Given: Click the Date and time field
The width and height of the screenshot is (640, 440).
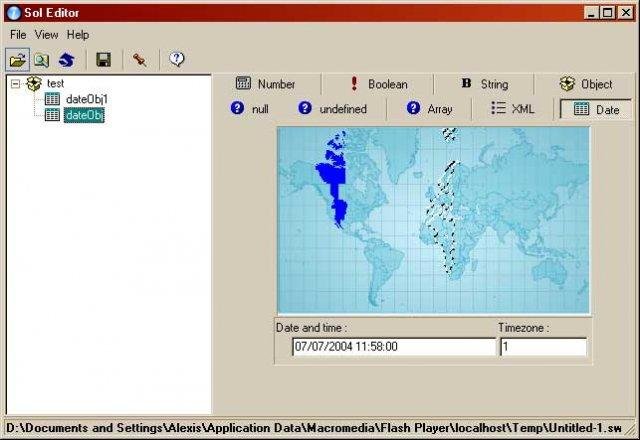Looking at the screenshot, I should [x=394, y=347].
